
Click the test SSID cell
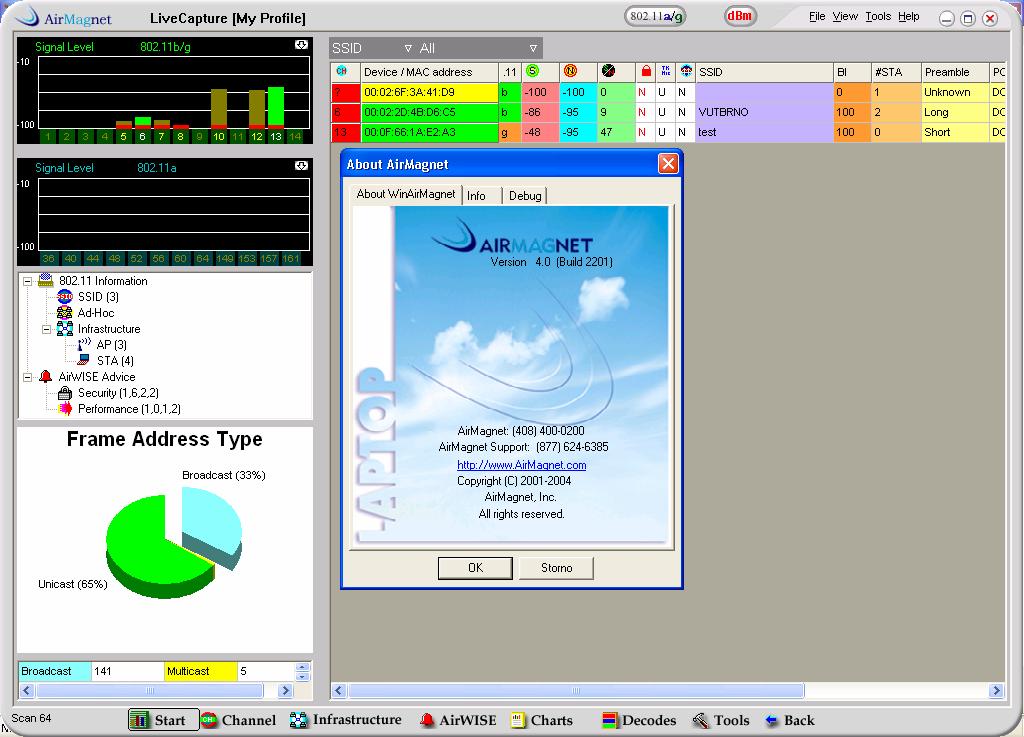pyautogui.click(x=764, y=133)
